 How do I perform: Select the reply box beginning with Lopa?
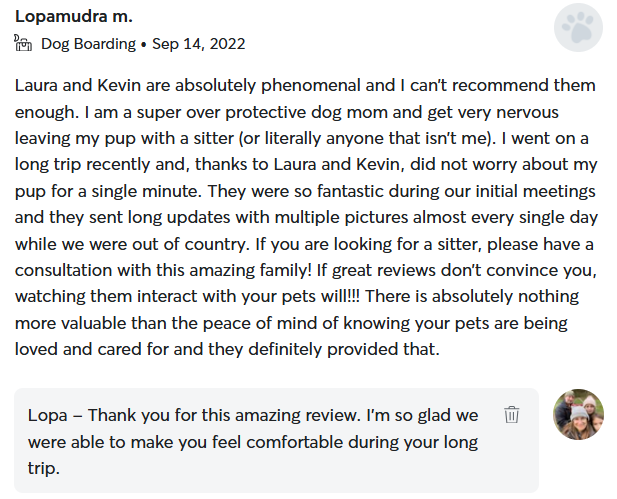click(276, 440)
